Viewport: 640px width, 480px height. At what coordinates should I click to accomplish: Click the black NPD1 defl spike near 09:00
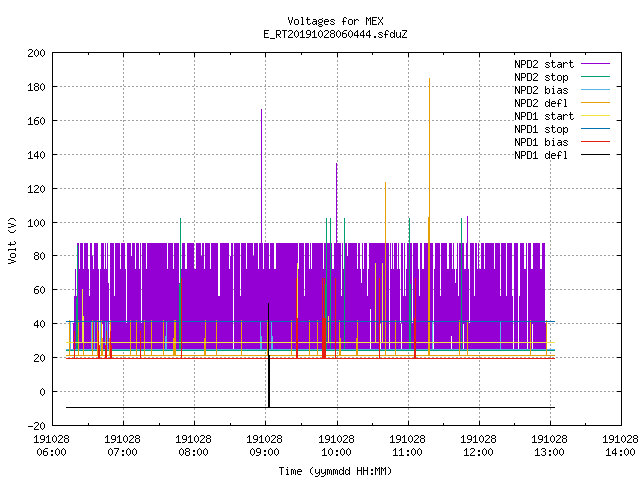tap(269, 355)
